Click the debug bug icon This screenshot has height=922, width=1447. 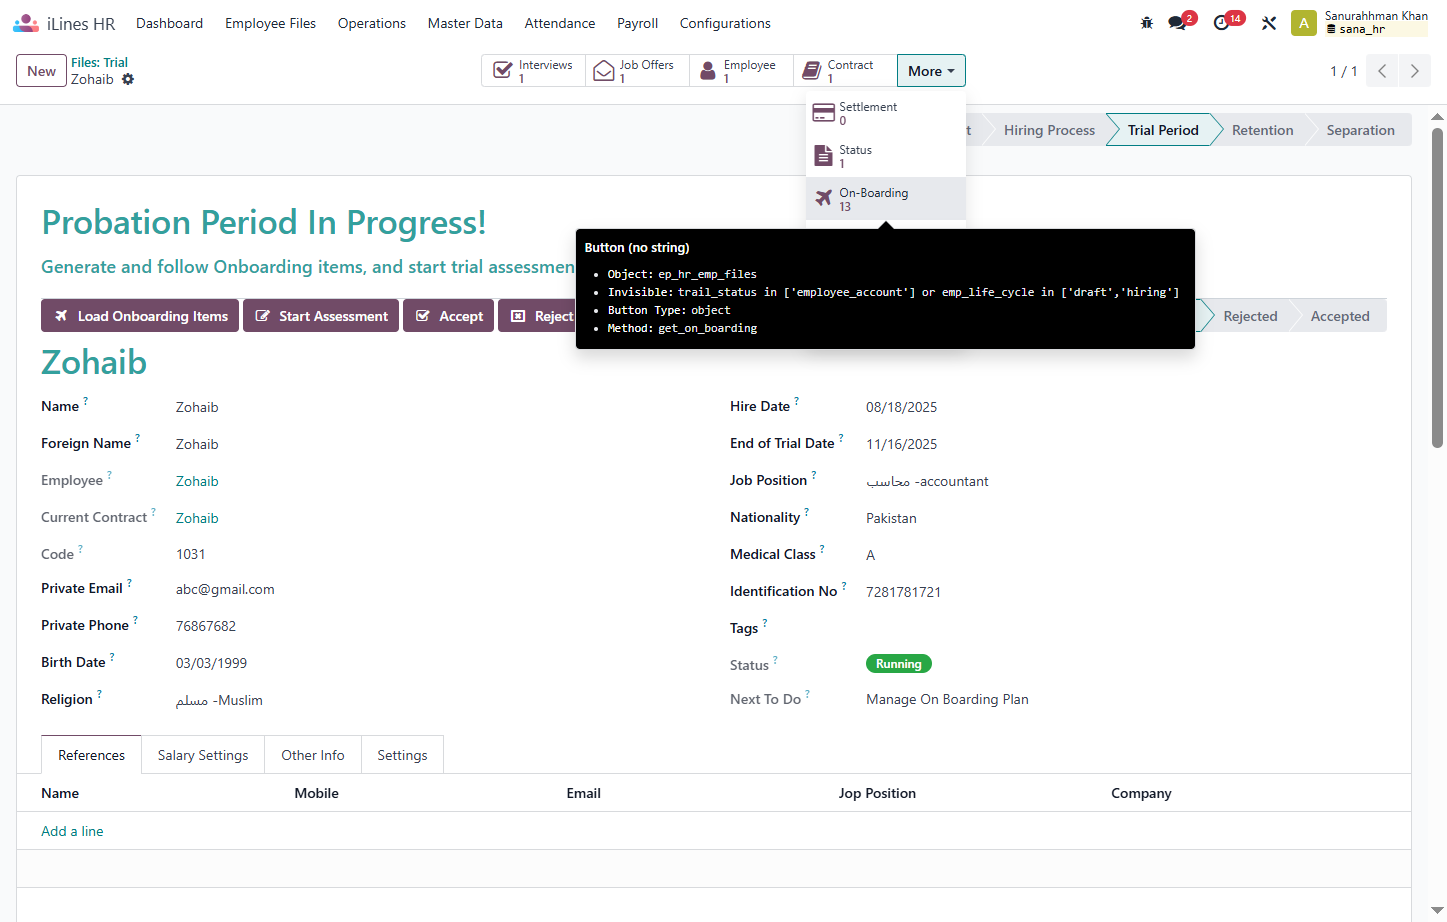pyautogui.click(x=1147, y=23)
